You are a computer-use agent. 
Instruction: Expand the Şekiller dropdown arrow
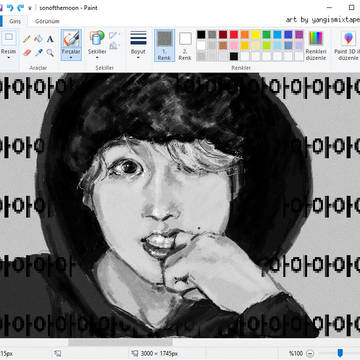[97, 58]
